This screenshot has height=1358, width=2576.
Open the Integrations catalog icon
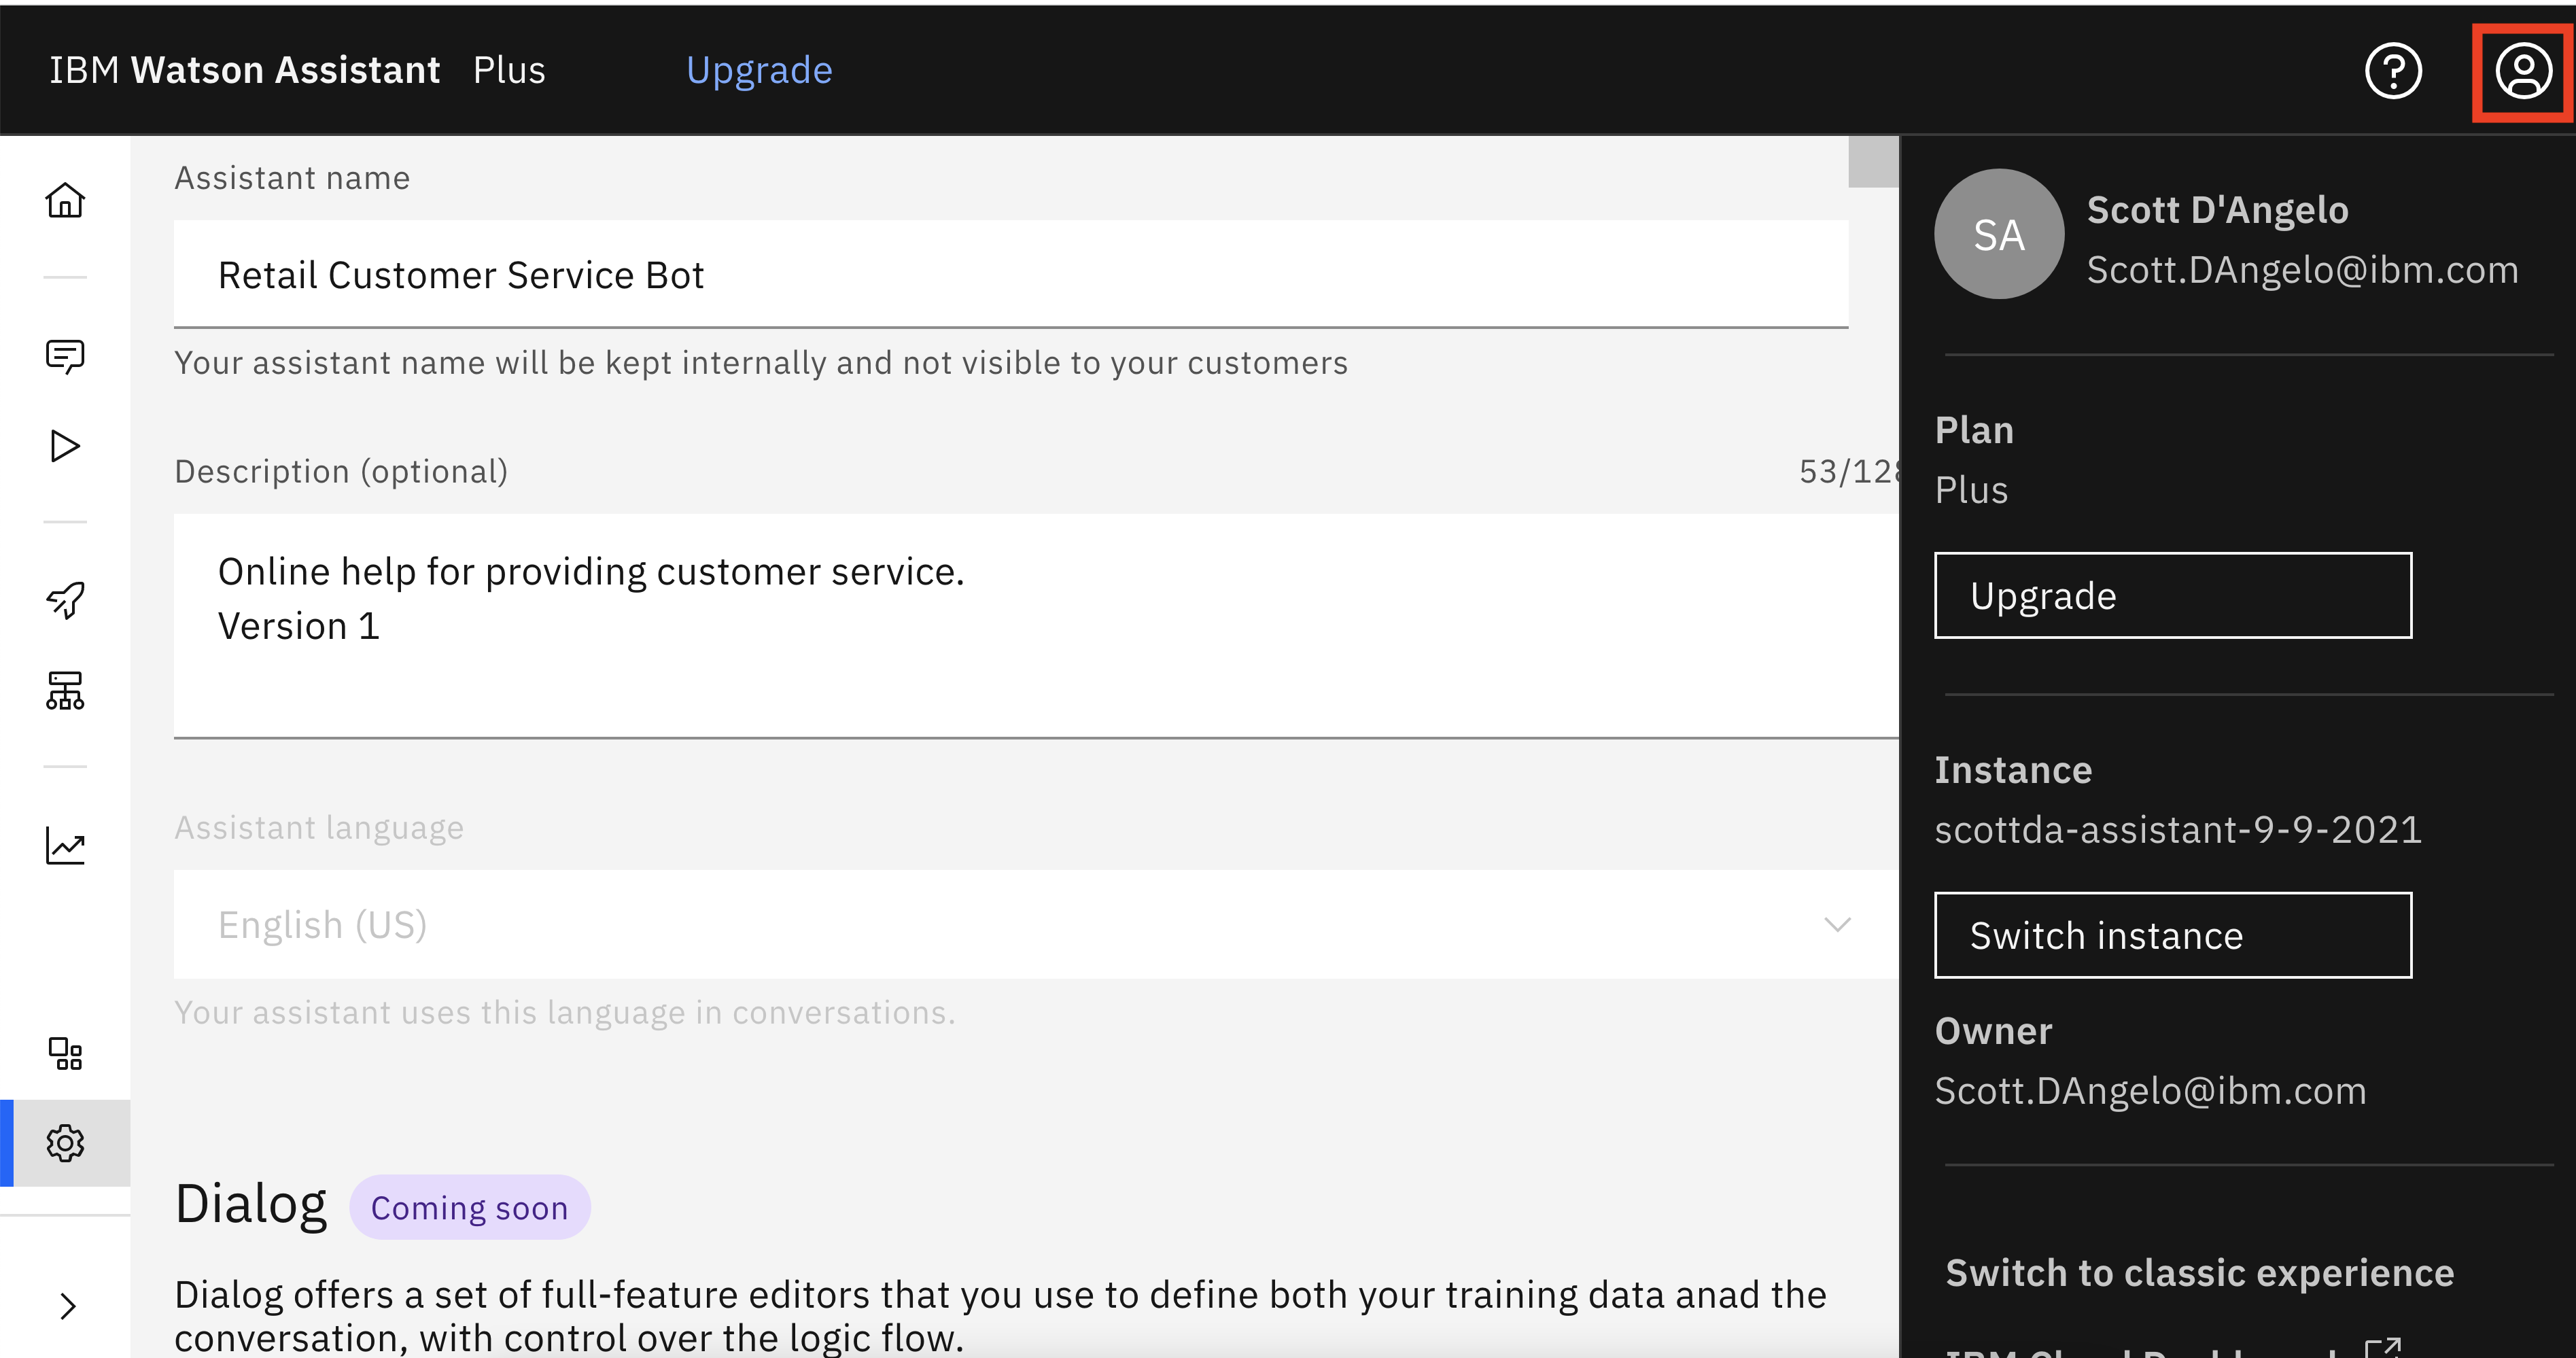pyautogui.click(x=65, y=1053)
